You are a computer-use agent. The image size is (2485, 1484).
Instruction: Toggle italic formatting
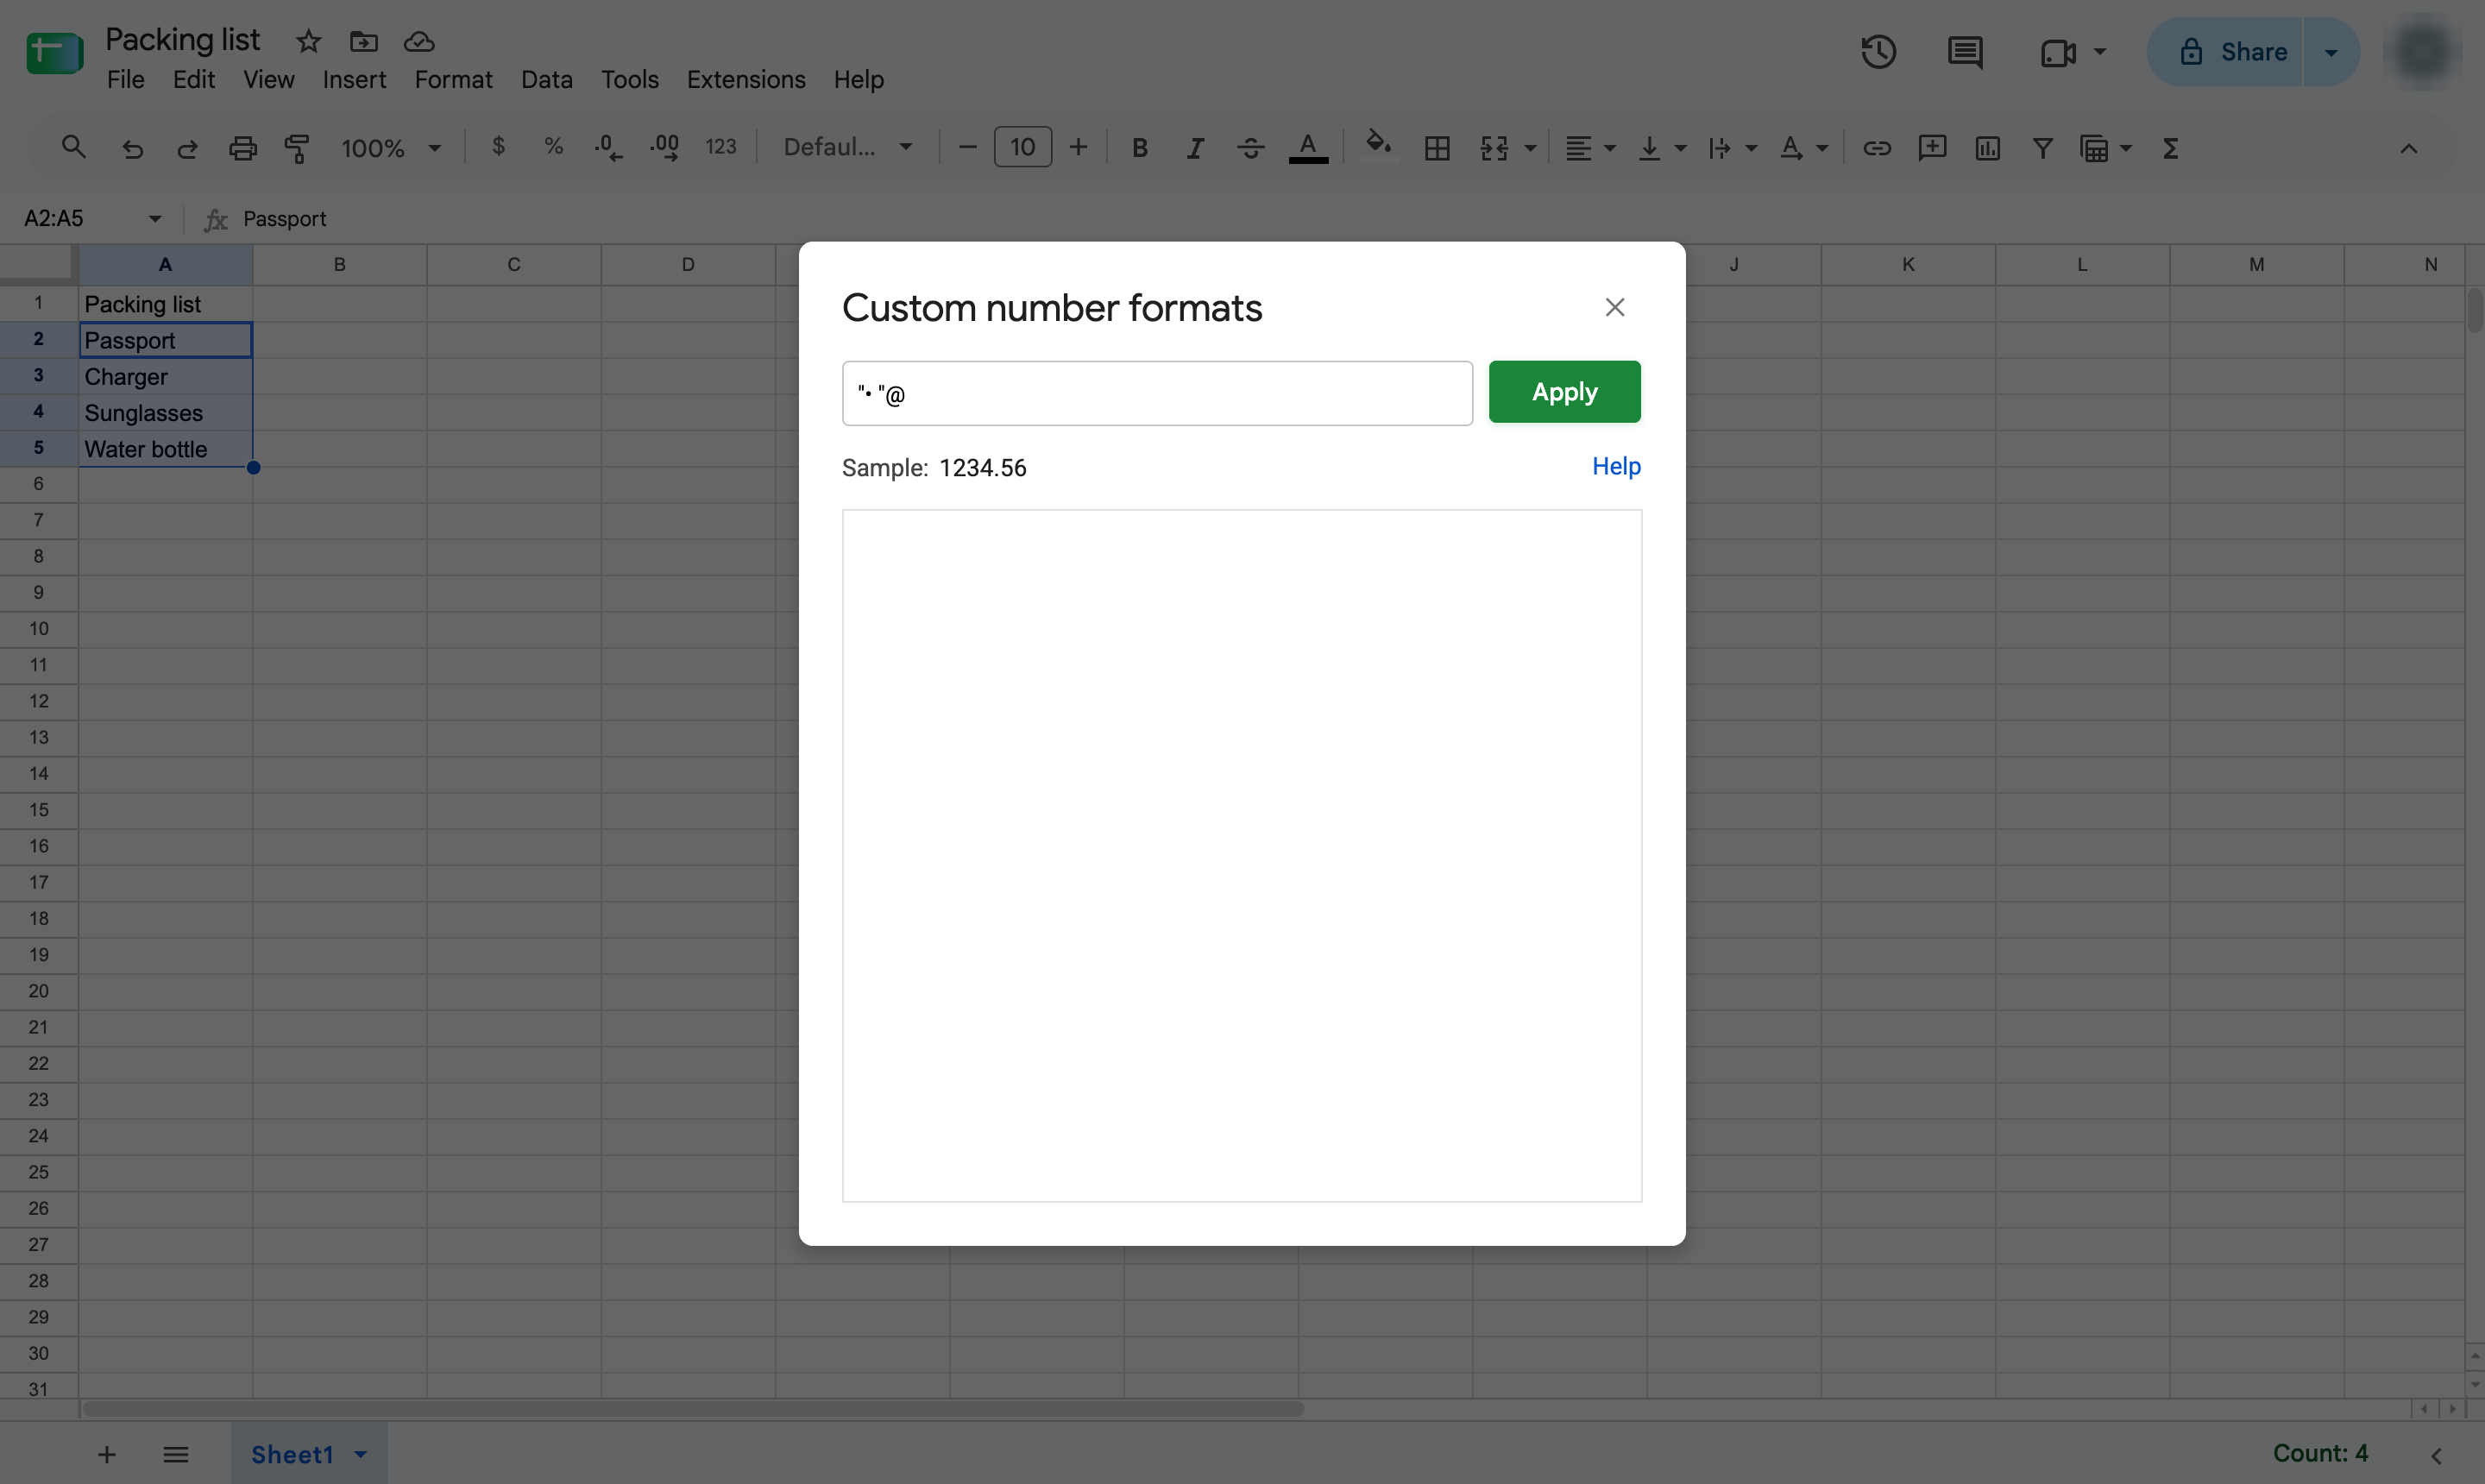(x=1195, y=148)
